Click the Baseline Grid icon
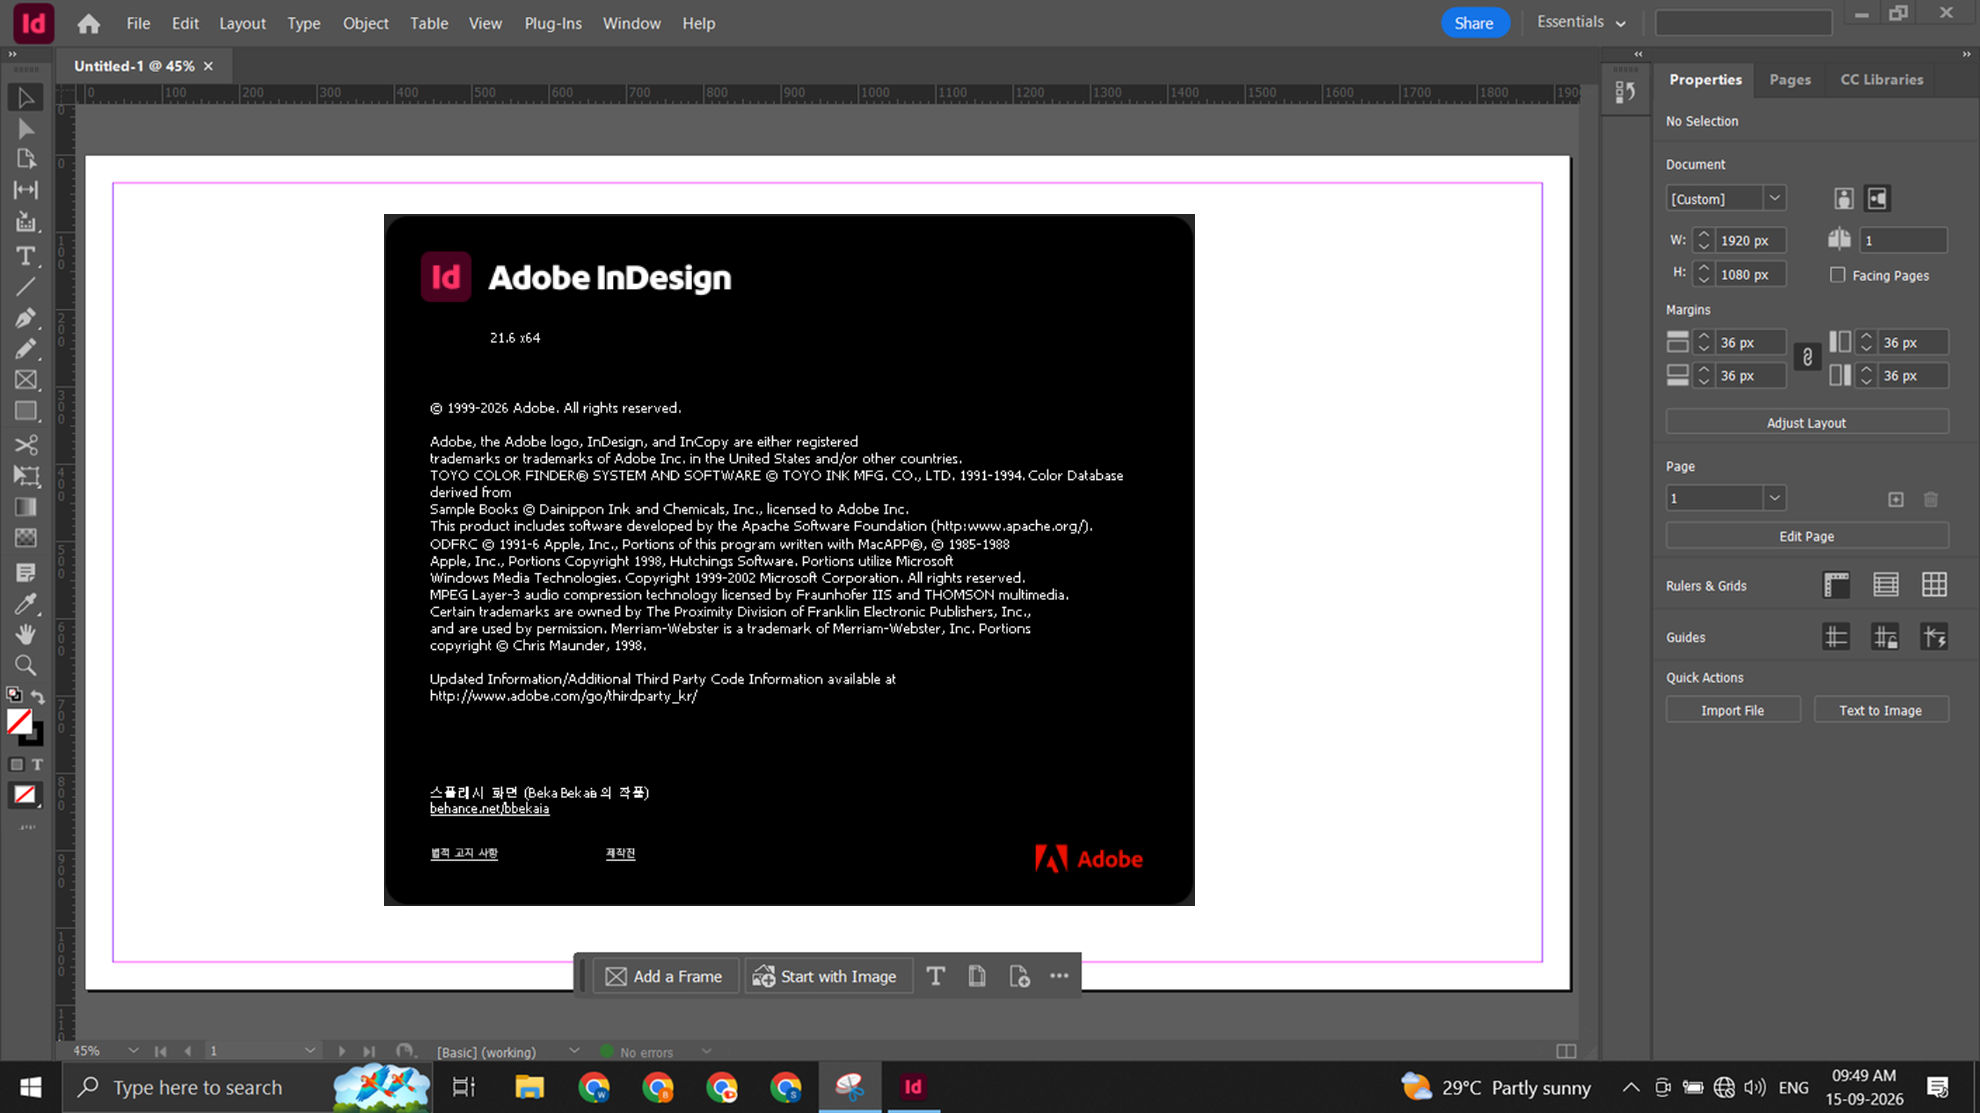The height and width of the screenshot is (1113, 1980). [1885, 585]
